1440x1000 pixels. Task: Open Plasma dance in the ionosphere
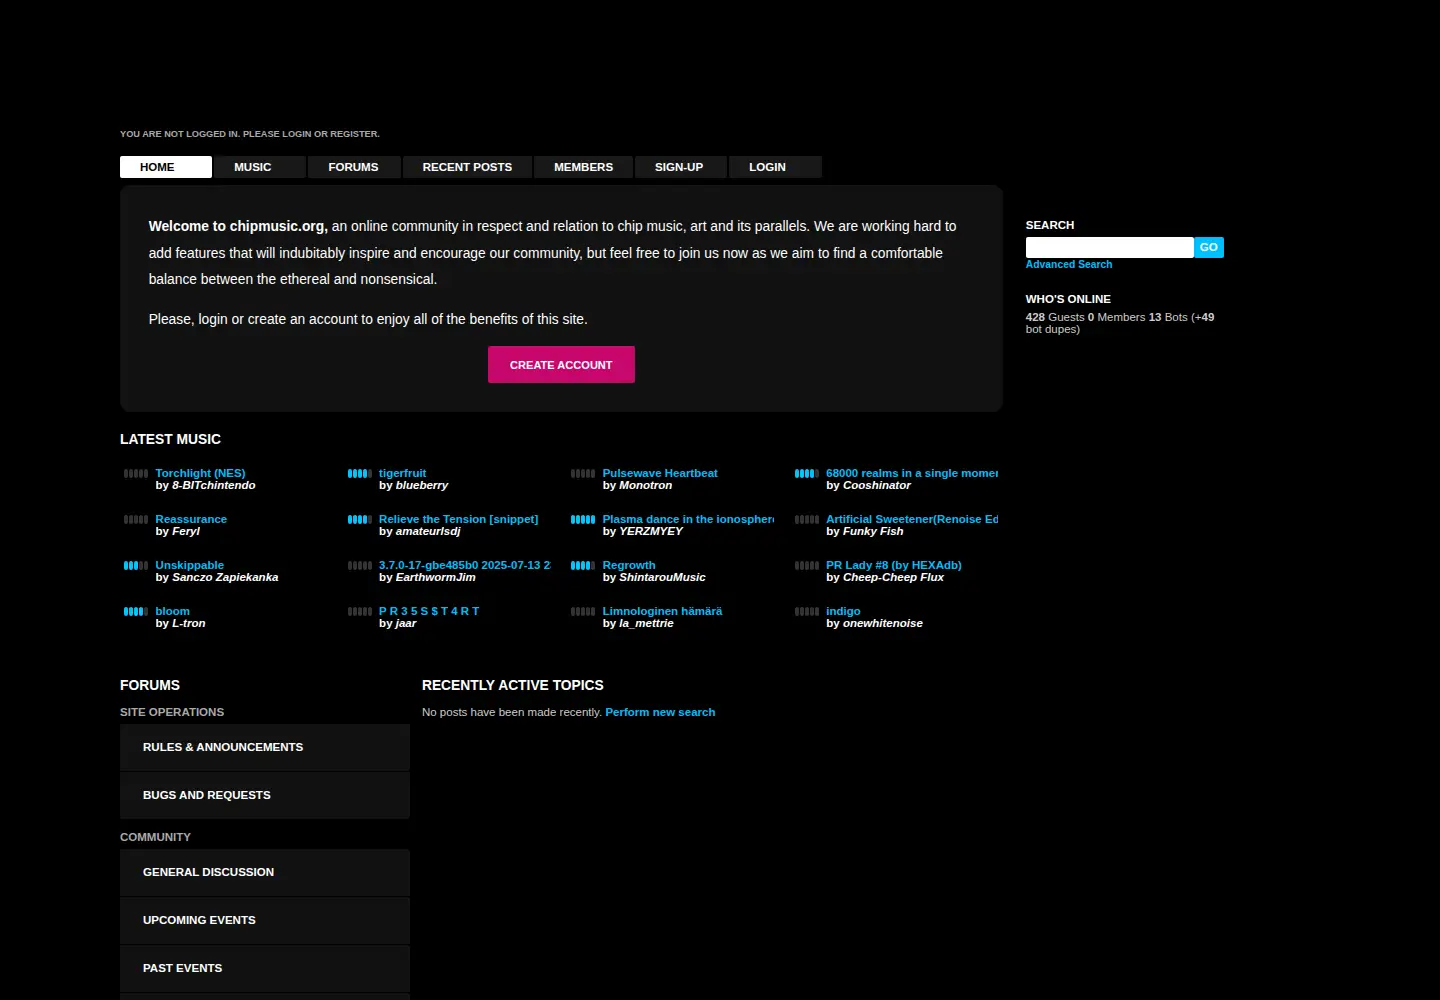coord(688,520)
